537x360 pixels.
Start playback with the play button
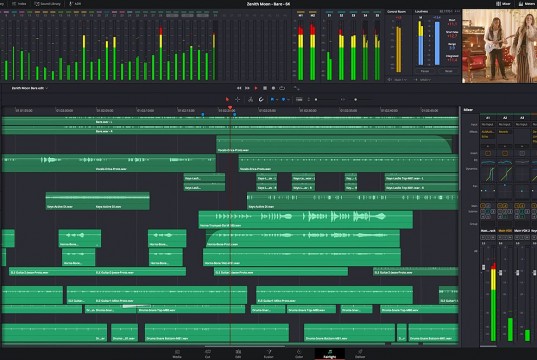(x=256, y=88)
